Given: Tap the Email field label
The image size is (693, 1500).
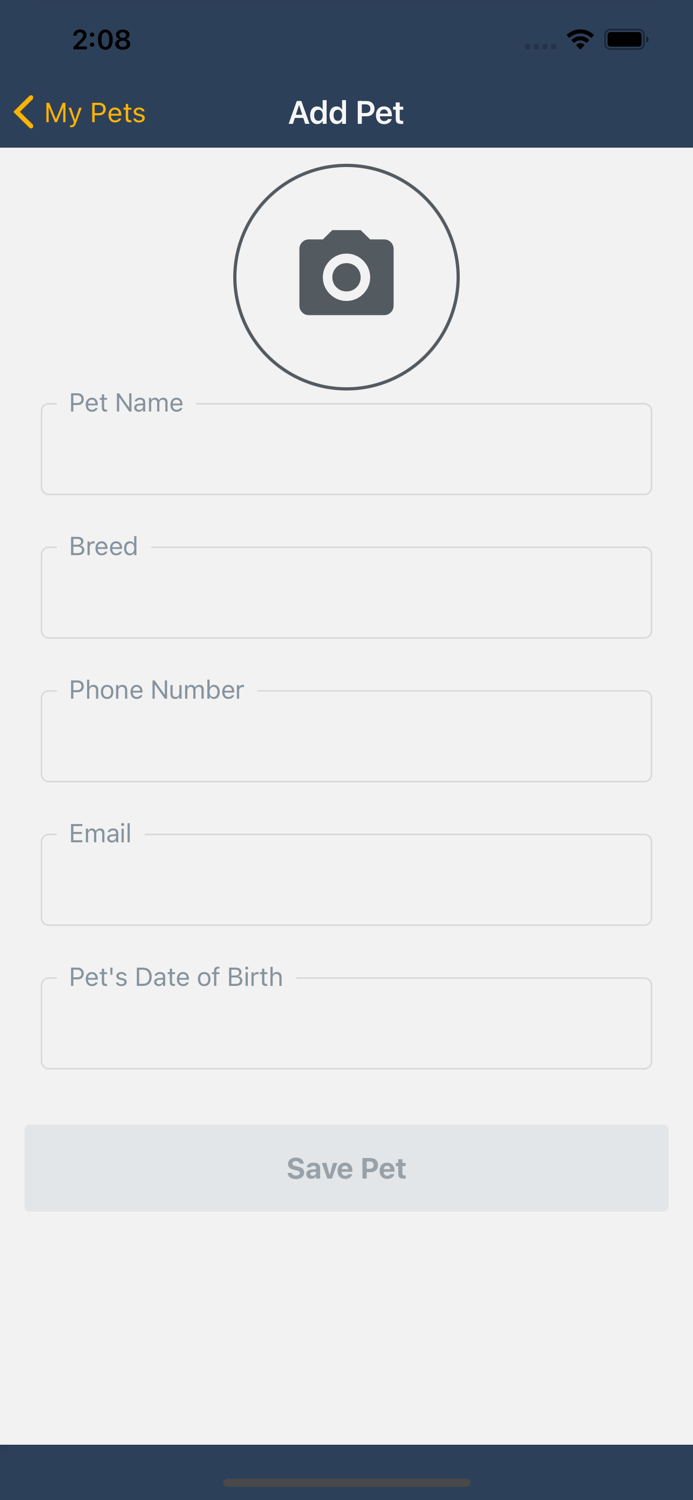Looking at the screenshot, I should pos(100,833).
